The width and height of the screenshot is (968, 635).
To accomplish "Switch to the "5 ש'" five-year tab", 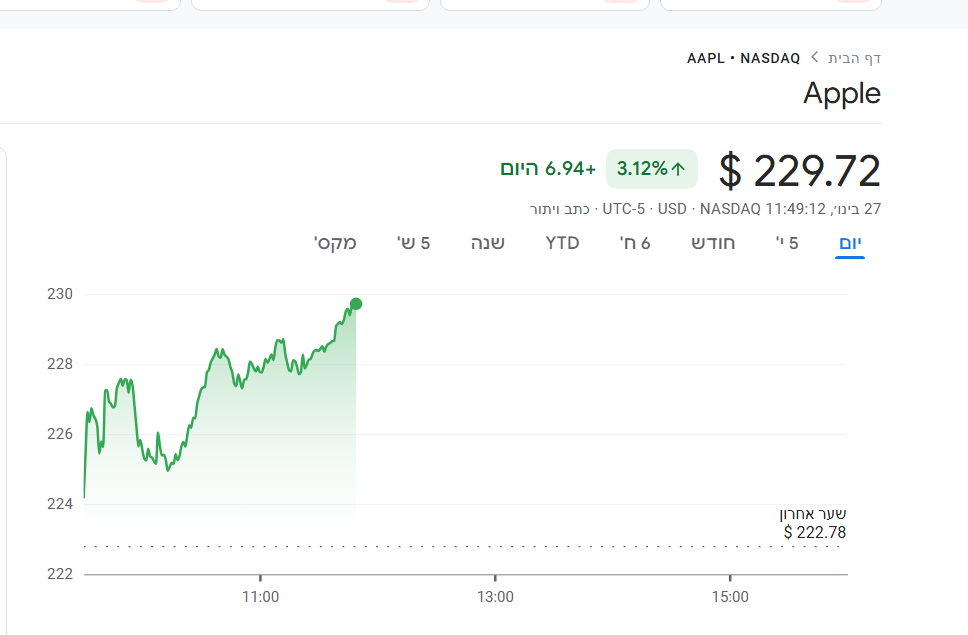I will [413, 243].
